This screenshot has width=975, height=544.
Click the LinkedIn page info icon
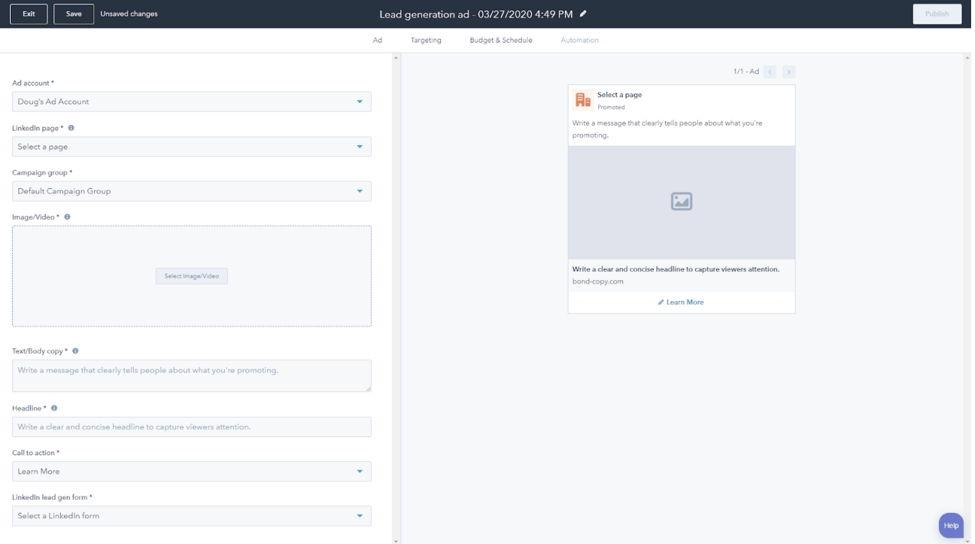[x=71, y=128]
